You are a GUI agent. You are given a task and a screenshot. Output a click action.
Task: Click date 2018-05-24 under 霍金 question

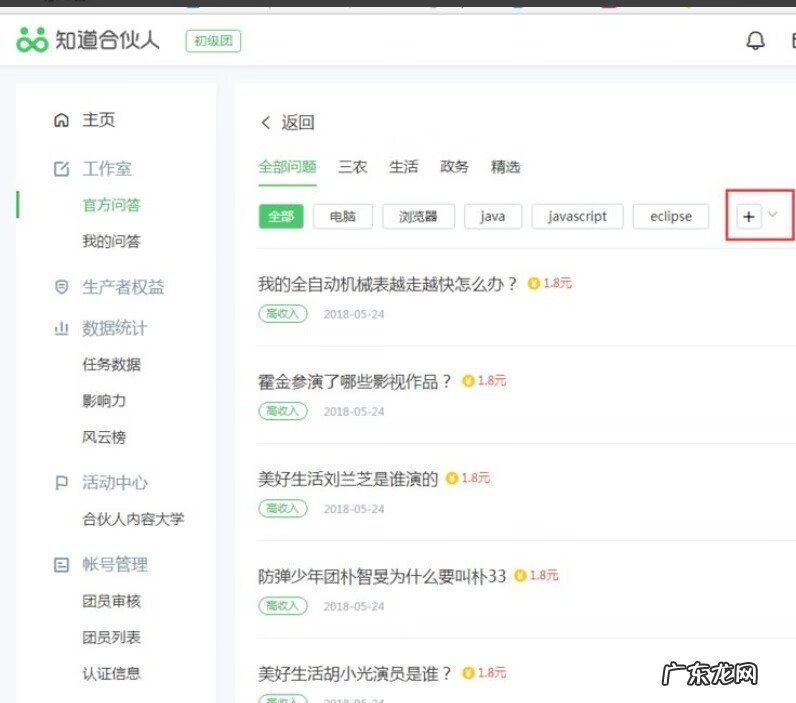354,412
